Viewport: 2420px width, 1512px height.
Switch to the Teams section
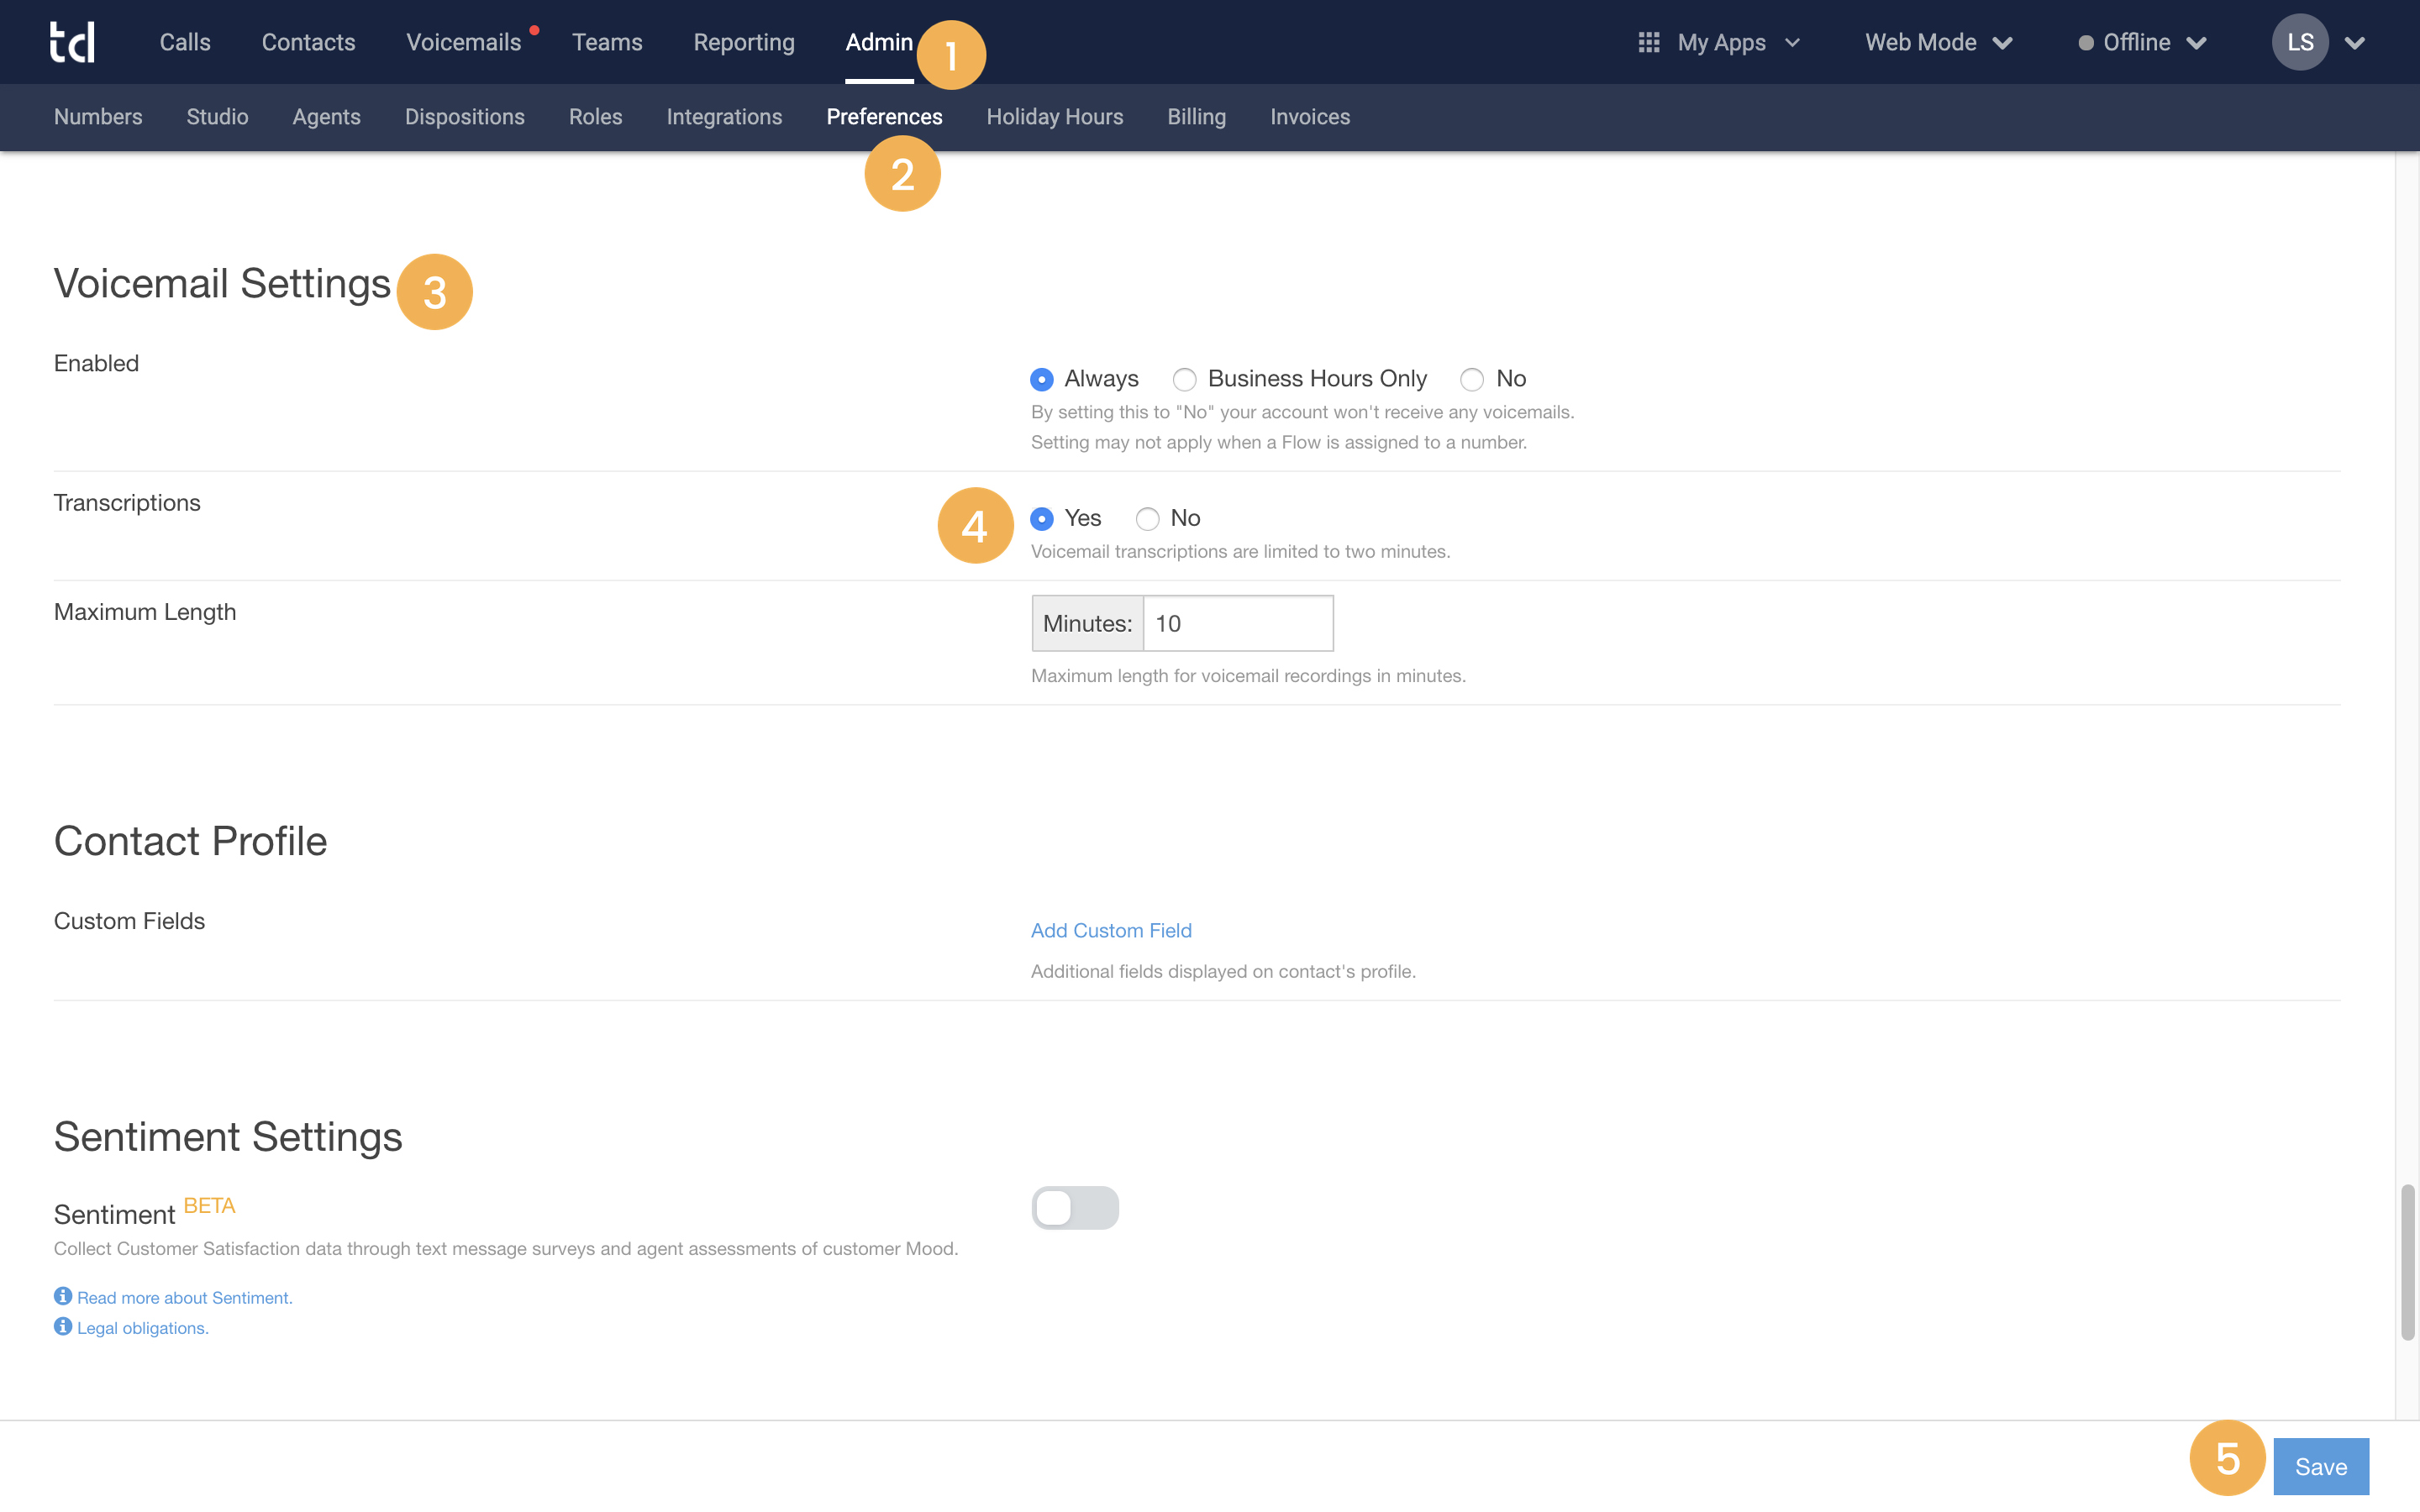coord(607,42)
